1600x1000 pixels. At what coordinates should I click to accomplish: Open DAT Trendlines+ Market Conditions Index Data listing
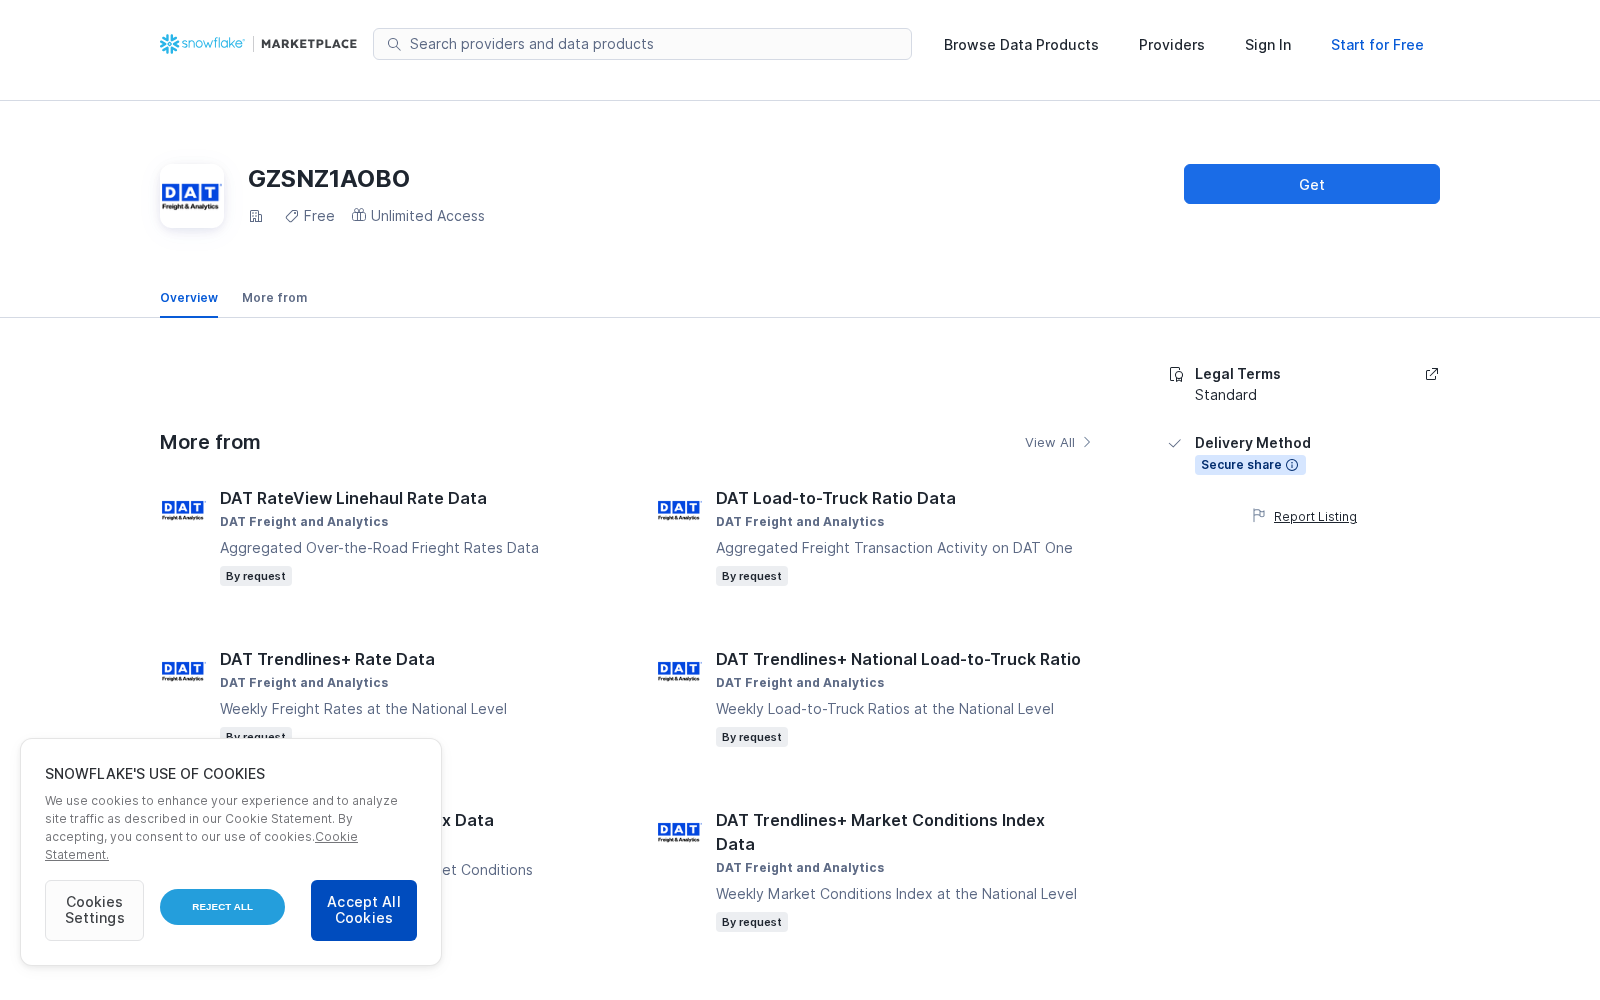pos(880,832)
